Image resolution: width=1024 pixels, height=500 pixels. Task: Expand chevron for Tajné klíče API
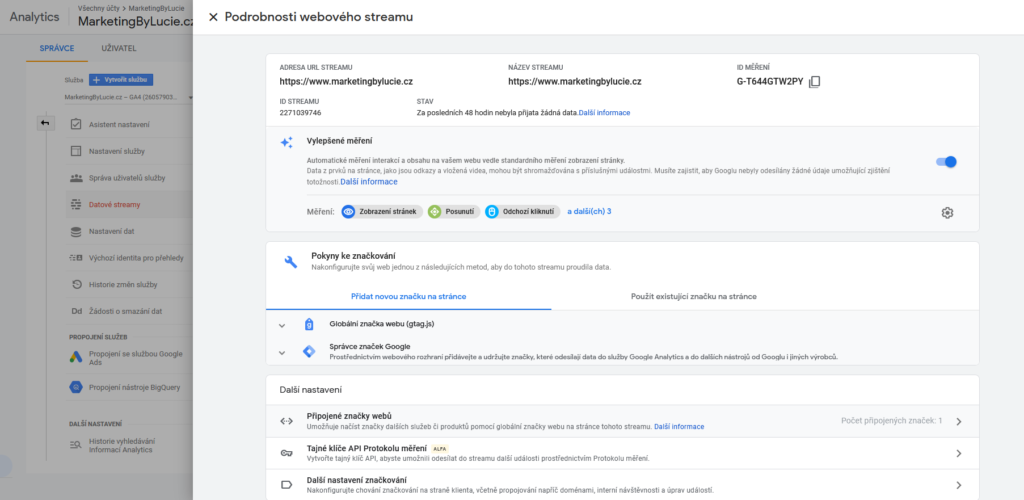pos(959,453)
